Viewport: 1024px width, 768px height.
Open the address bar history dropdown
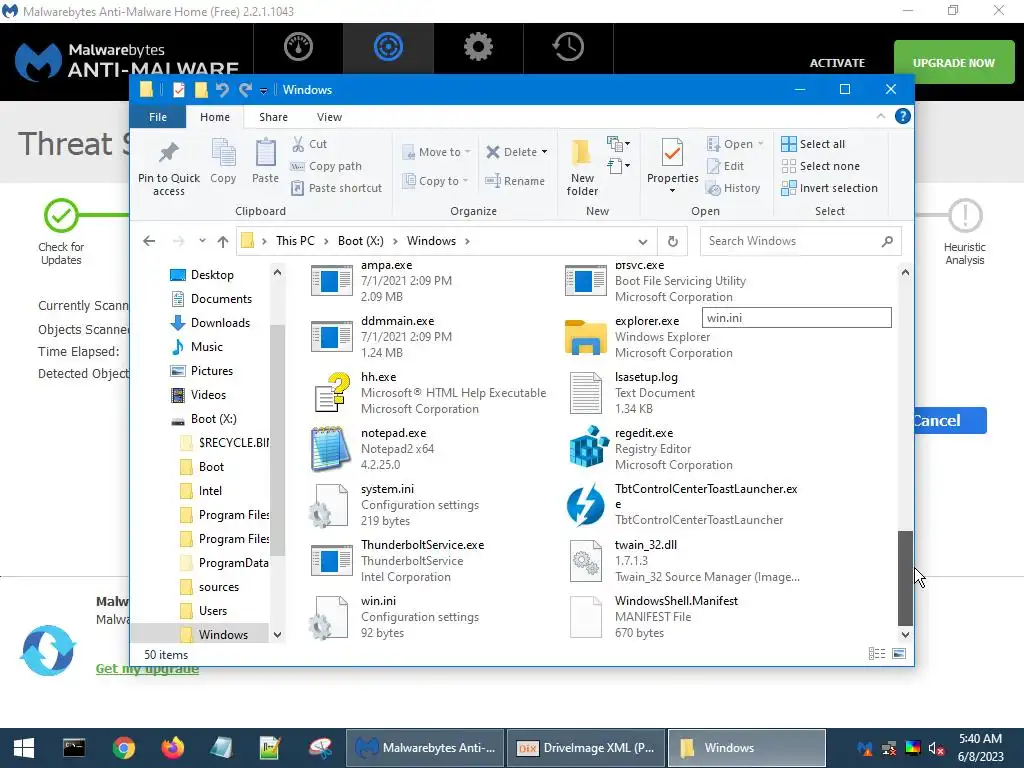coord(643,242)
